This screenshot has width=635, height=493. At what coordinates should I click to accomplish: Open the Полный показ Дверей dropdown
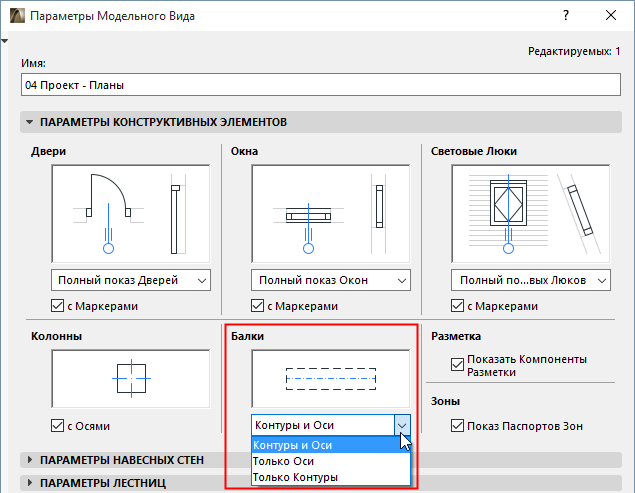(131, 280)
